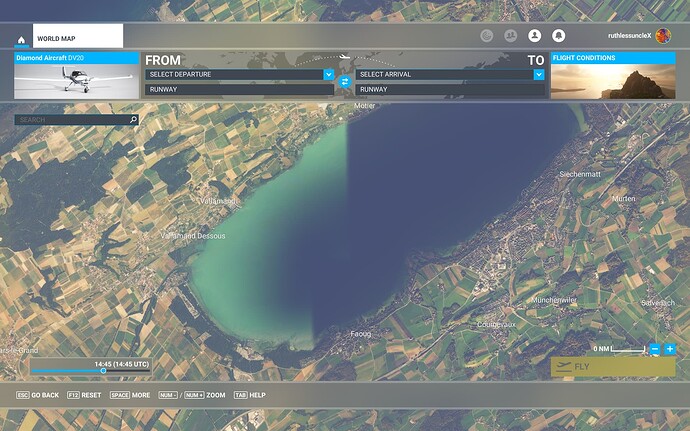Open the Diamond Aircraft DV20 selection panel
Viewport: 690px width, 431px height.
pos(76,77)
